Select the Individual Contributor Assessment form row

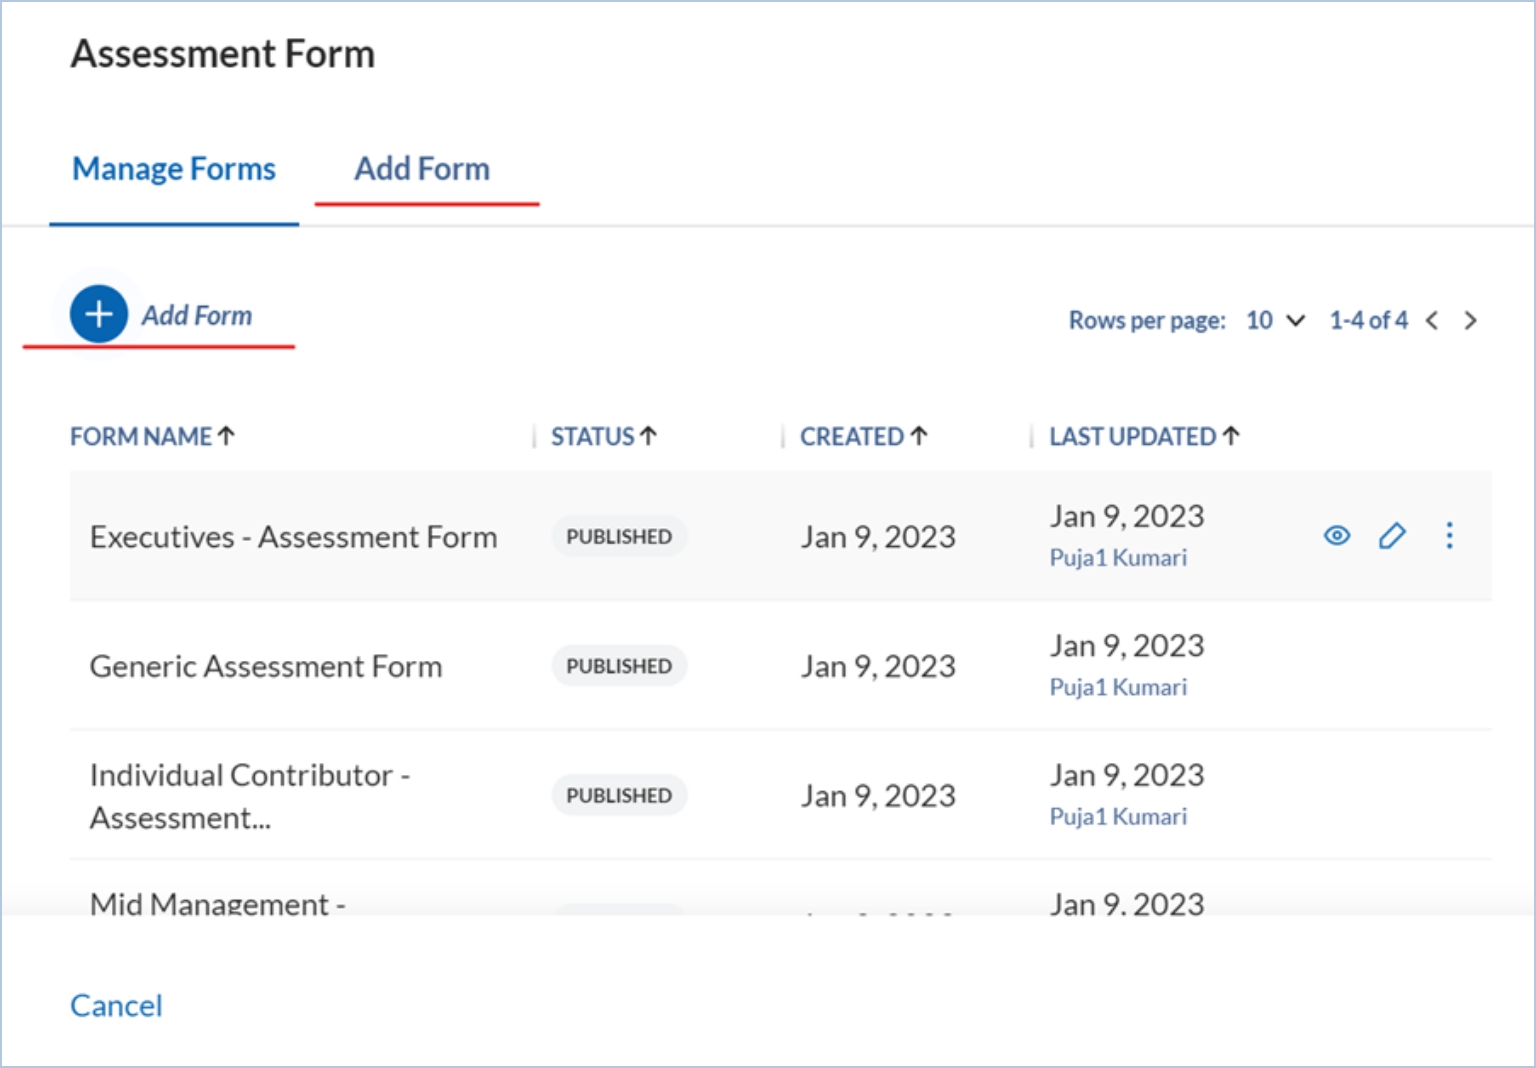[250, 796]
